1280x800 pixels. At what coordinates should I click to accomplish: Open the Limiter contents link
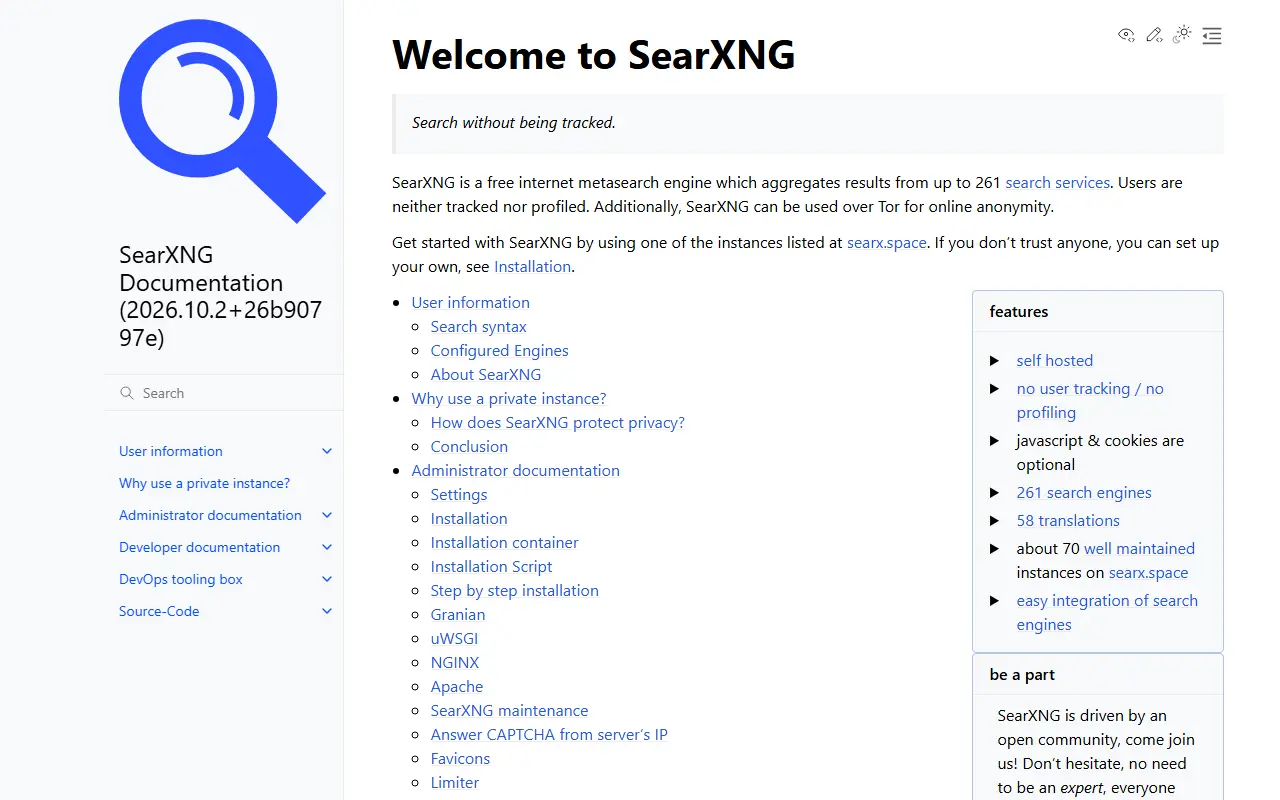(455, 783)
